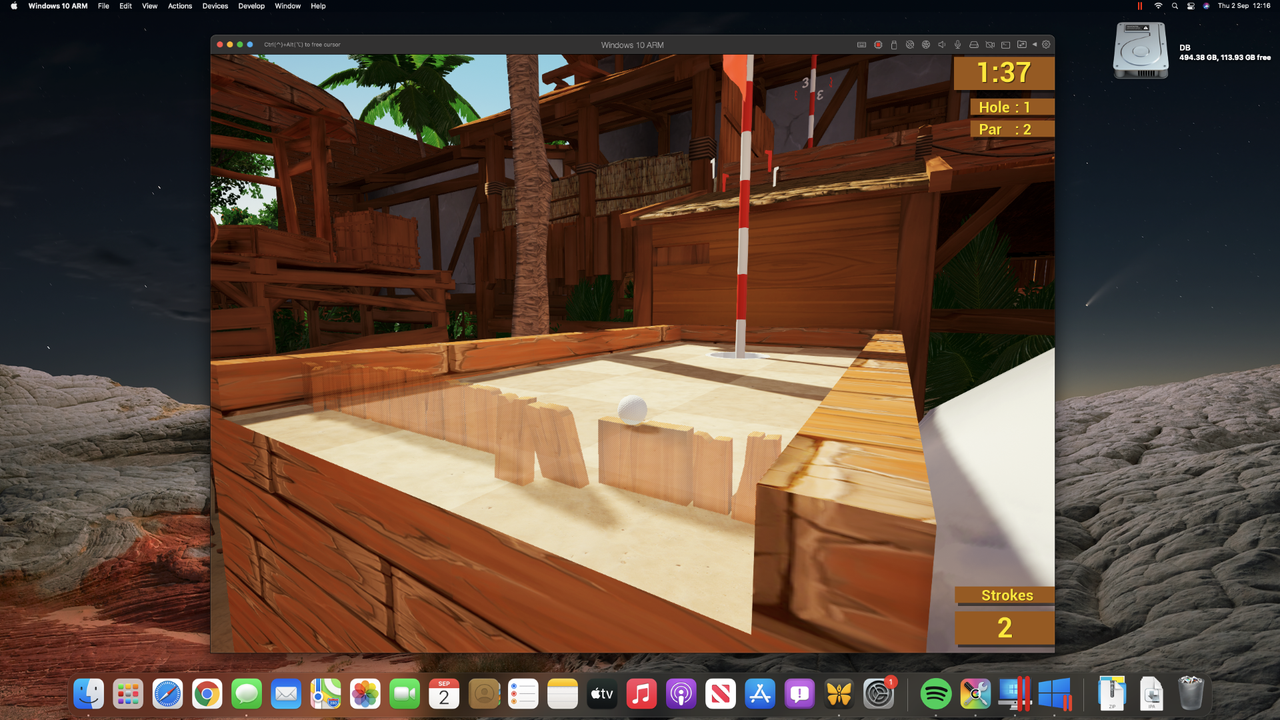Click the Hole : 1 label
Screen dimensions: 1280x720
(x=1012, y=107)
